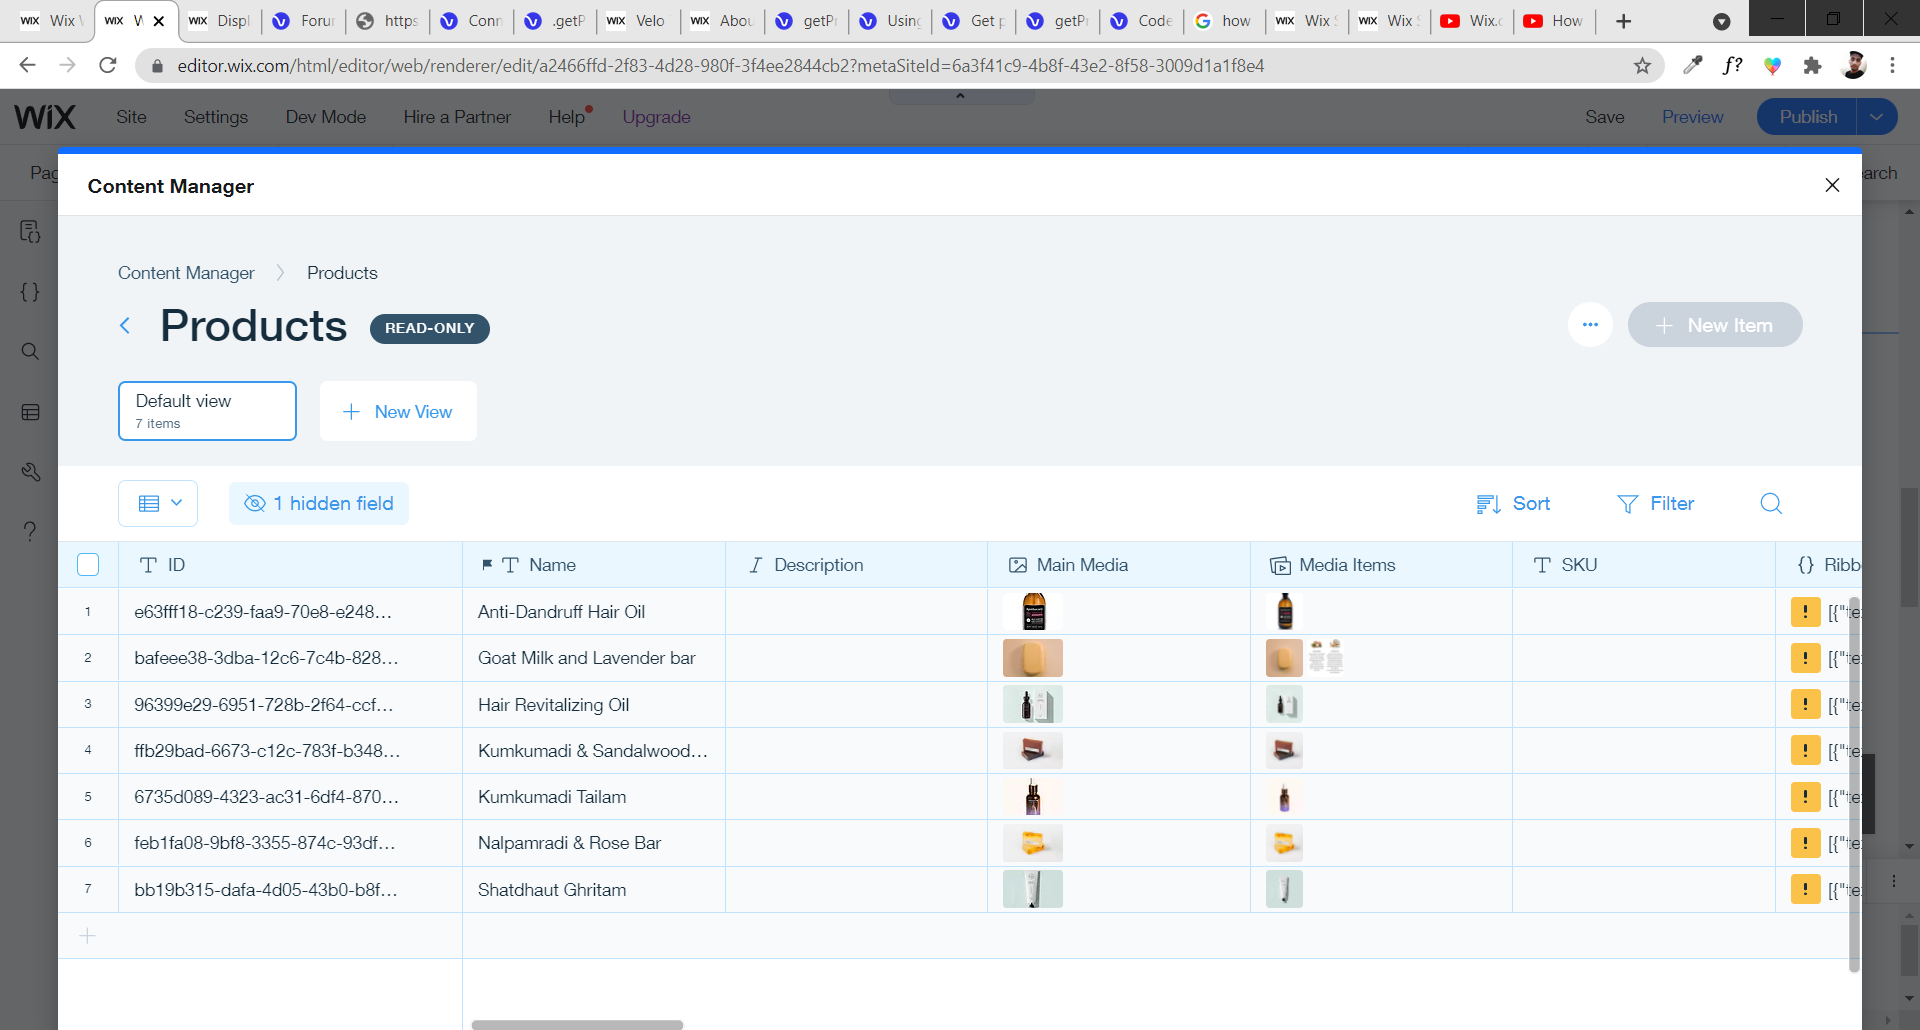Select the 'Anti-Dandruff Hair Oil' name cell
Viewport: 1920px width, 1030px height.
pos(594,611)
